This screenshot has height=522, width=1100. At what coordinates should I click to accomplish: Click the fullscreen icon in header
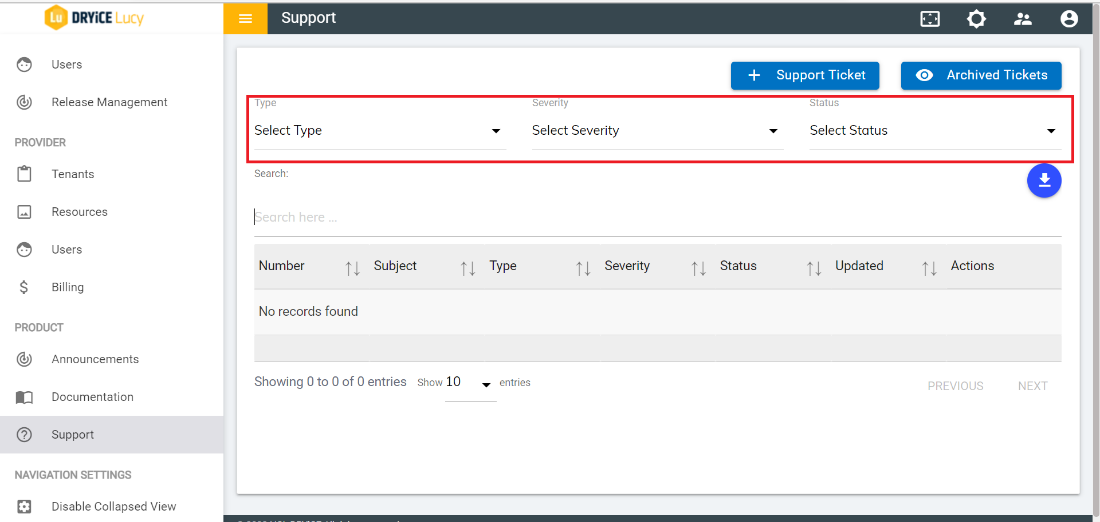(930, 18)
